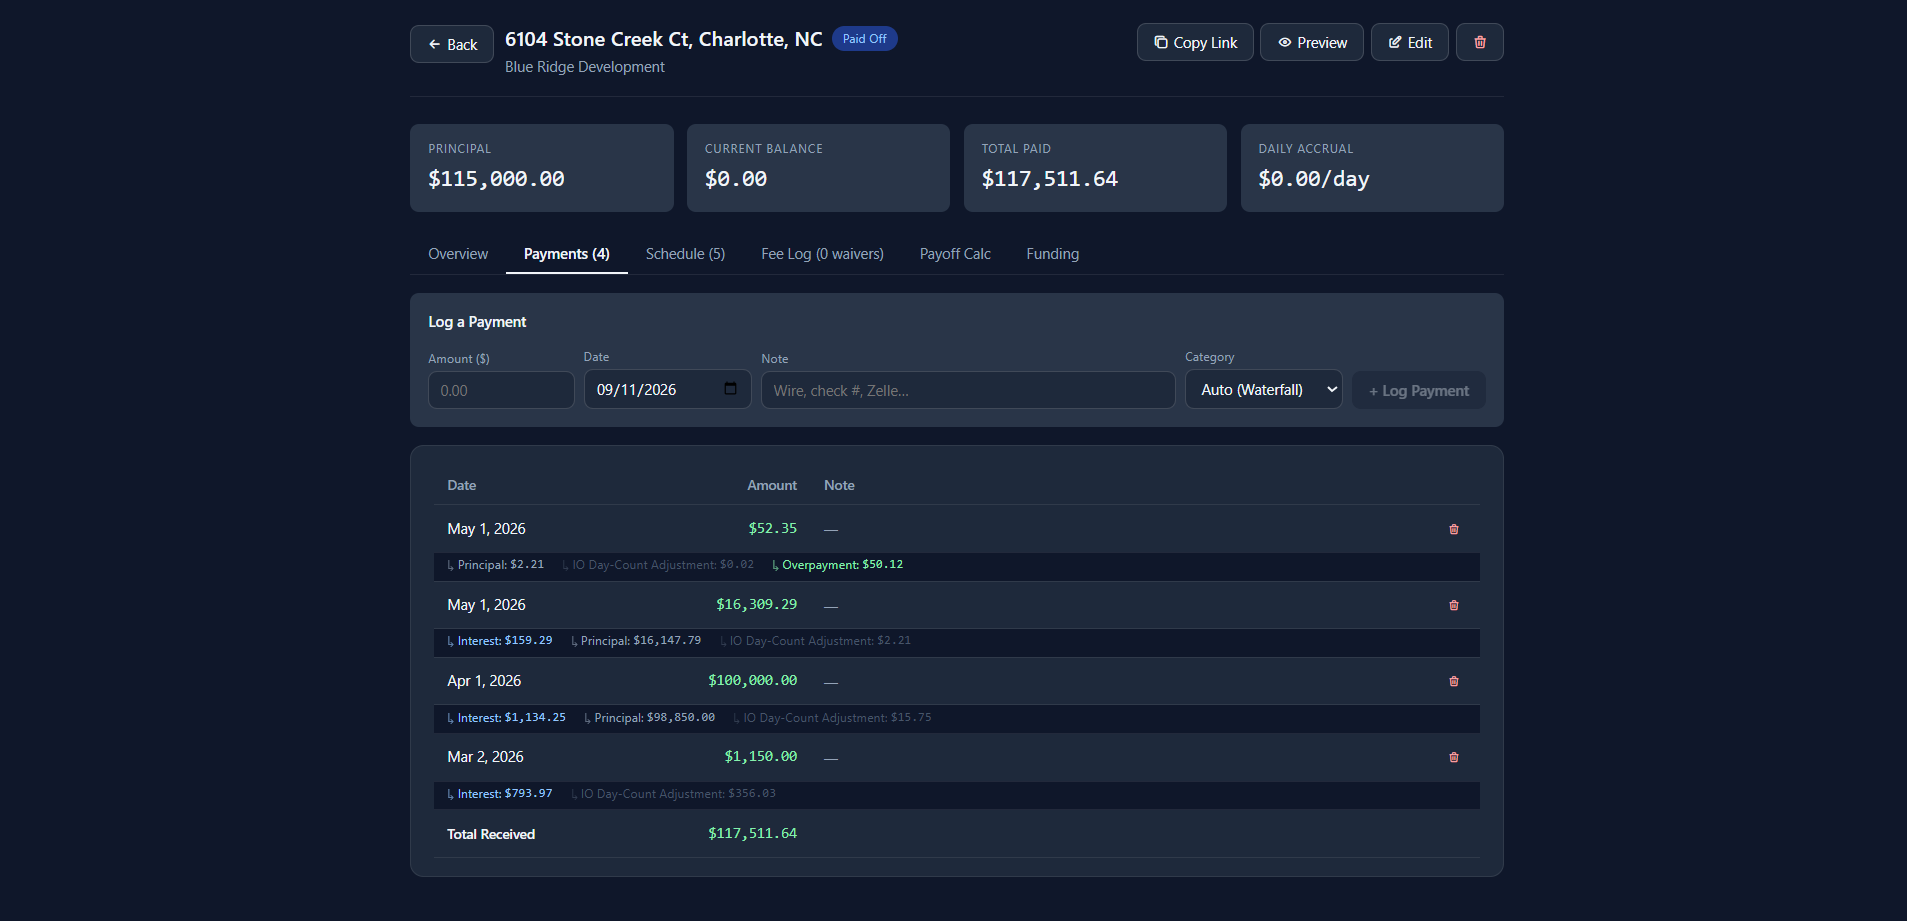
Task: Click the Apr 1, 2026 date cell
Action: (x=484, y=681)
